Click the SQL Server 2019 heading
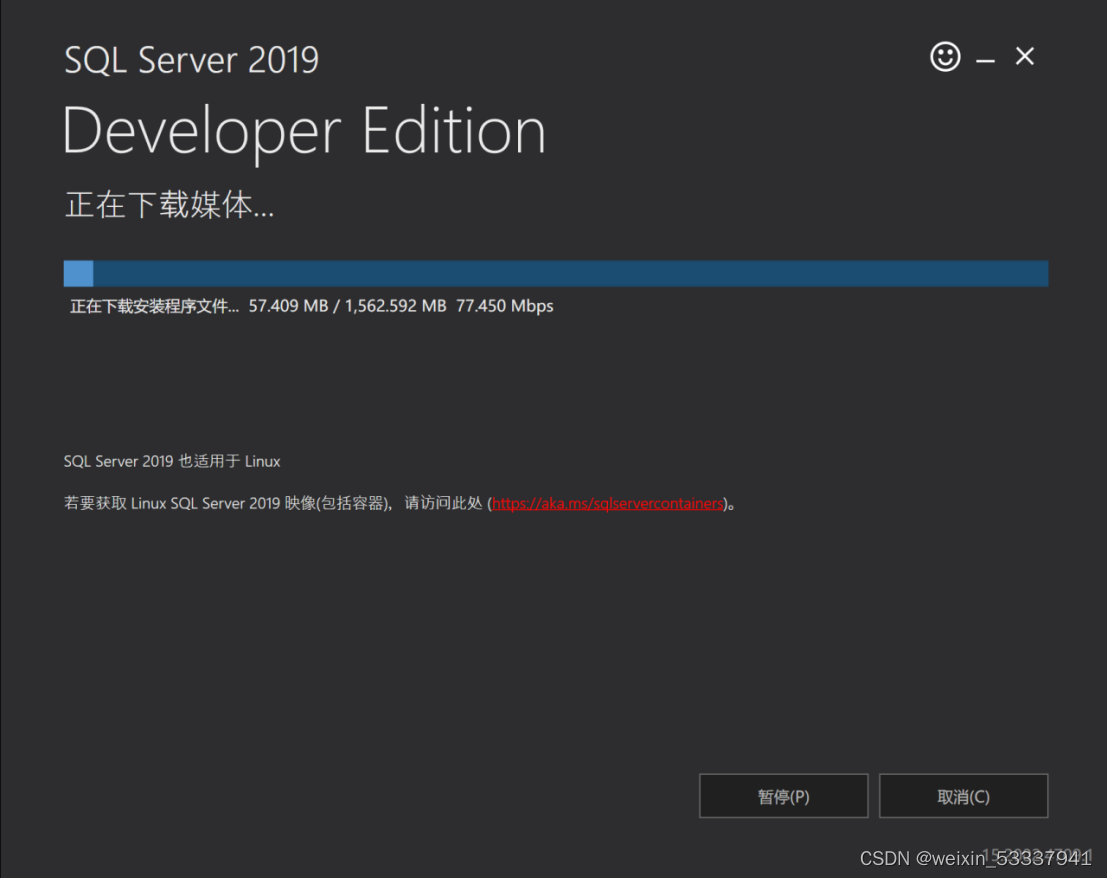This screenshot has height=878, width=1108. point(191,59)
